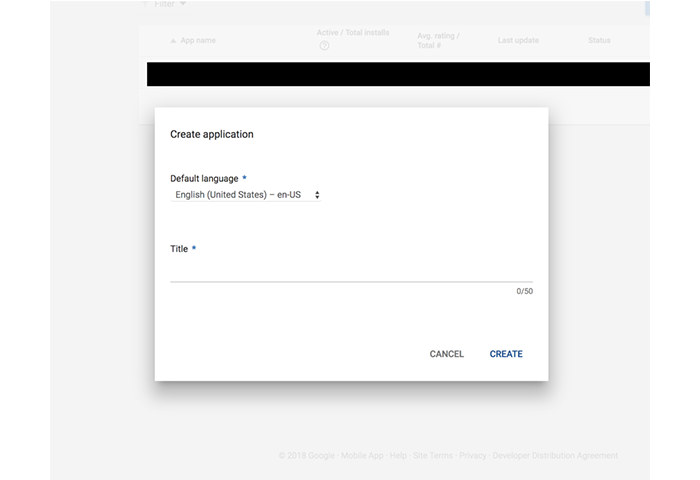Click the Title input field

[x=350, y=272]
